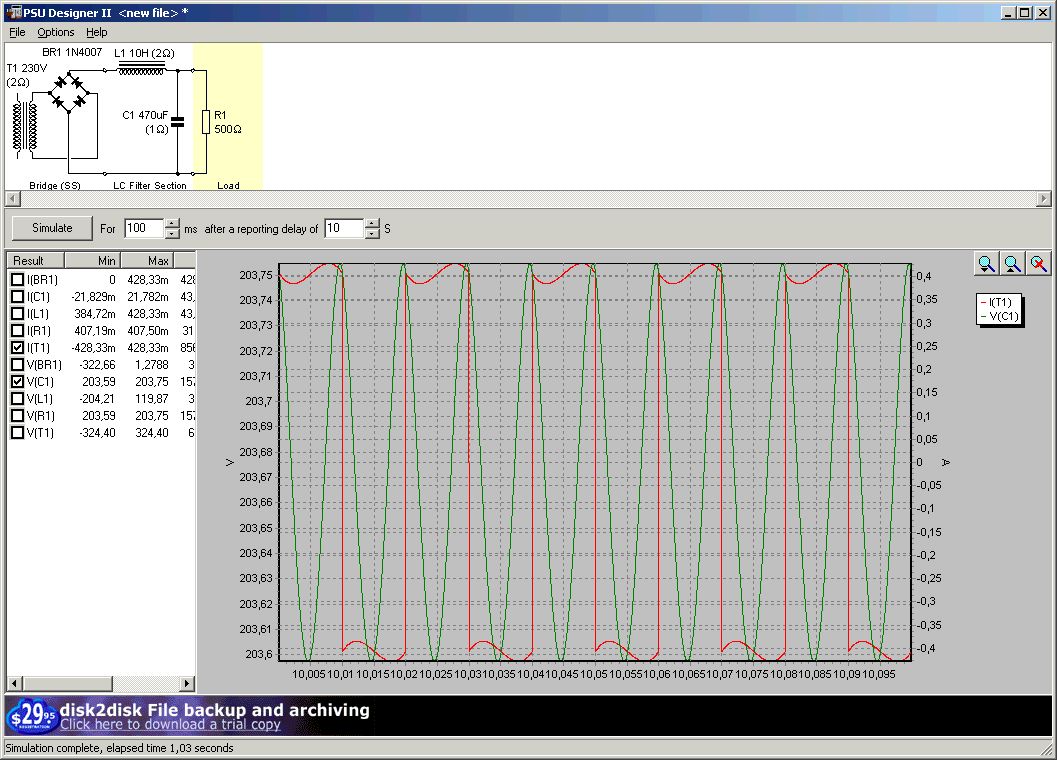Disable the I(T1) result trace checkbox
The image size is (1057, 760).
[x=17, y=348]
